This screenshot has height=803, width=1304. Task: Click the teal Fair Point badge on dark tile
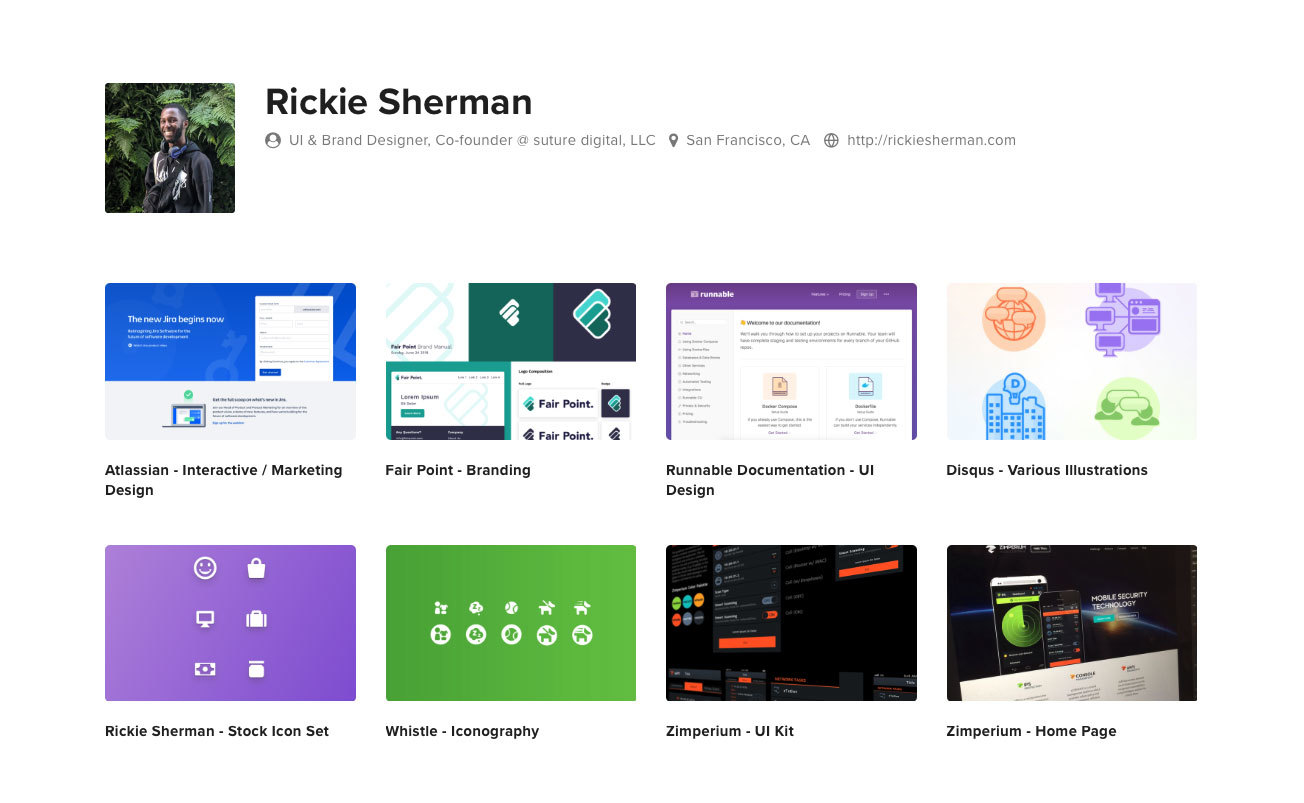[x=592, y=313]
